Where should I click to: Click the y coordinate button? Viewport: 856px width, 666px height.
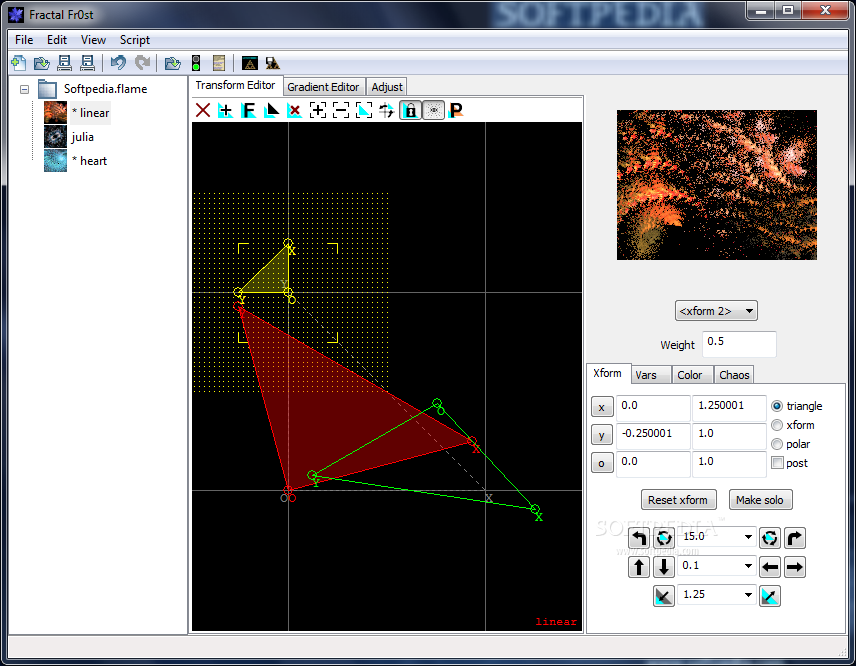coord(602,435)
